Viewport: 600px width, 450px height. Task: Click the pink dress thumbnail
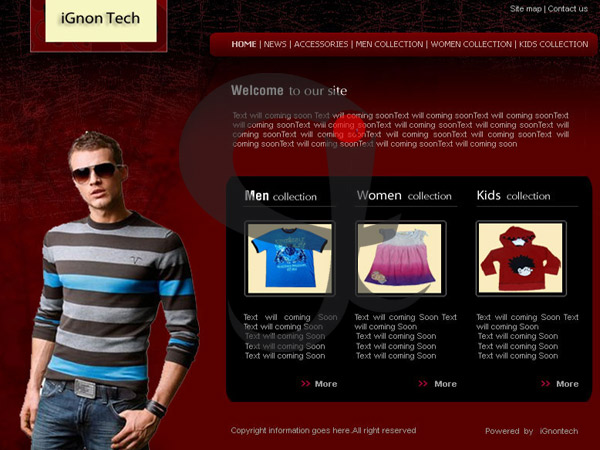pos(400,258)
